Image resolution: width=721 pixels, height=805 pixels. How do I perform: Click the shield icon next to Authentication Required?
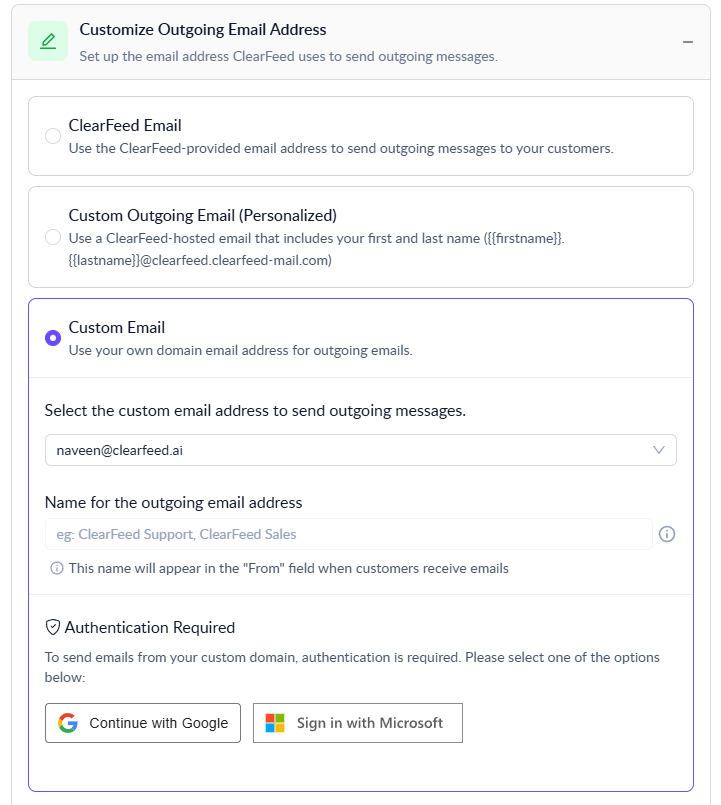pos(53,627)
